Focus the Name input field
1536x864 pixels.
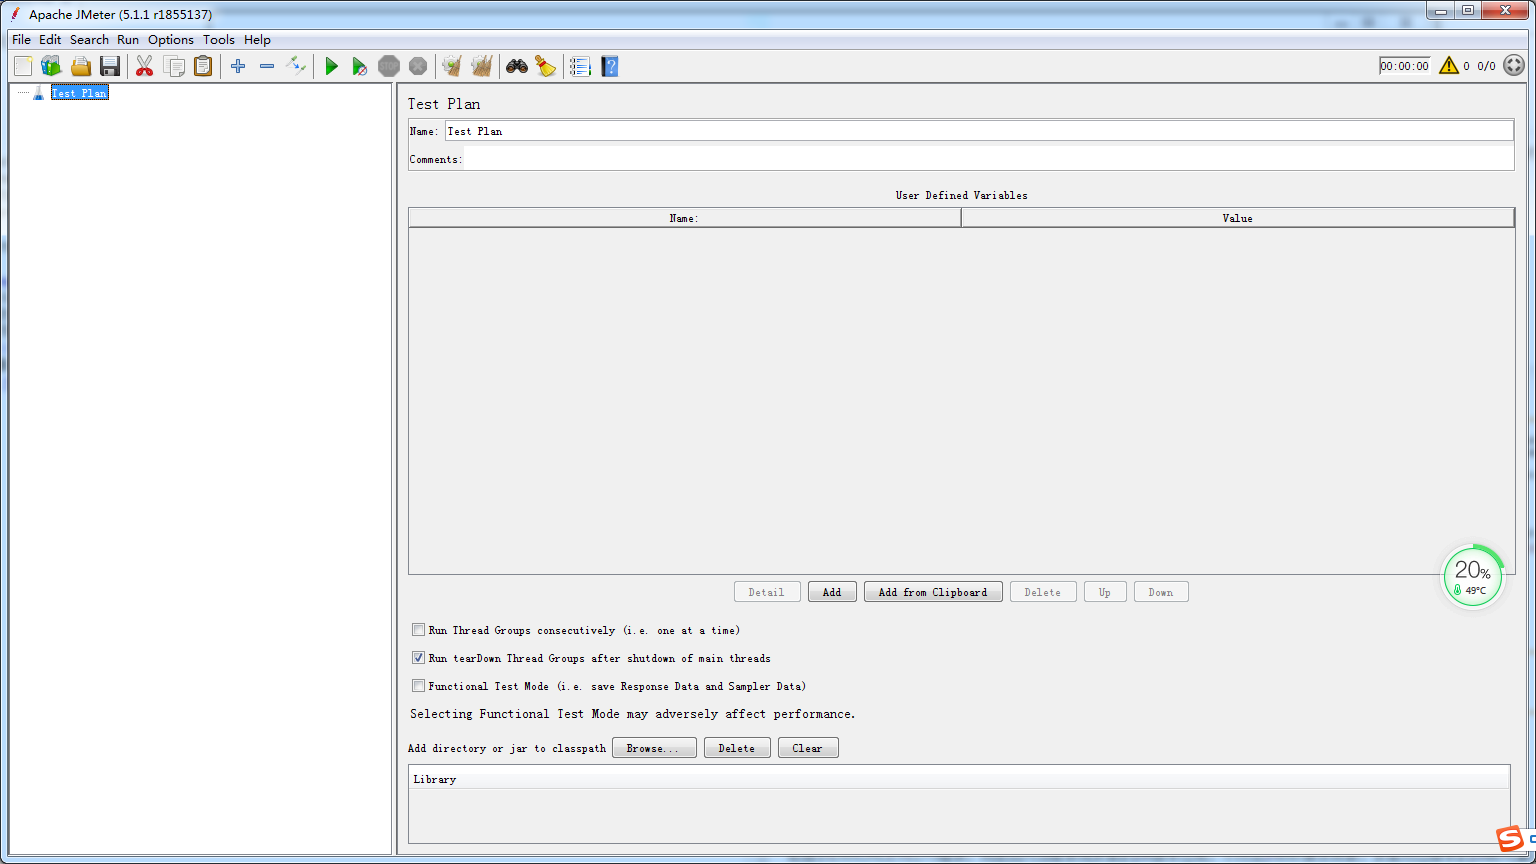tap(979, 131)
